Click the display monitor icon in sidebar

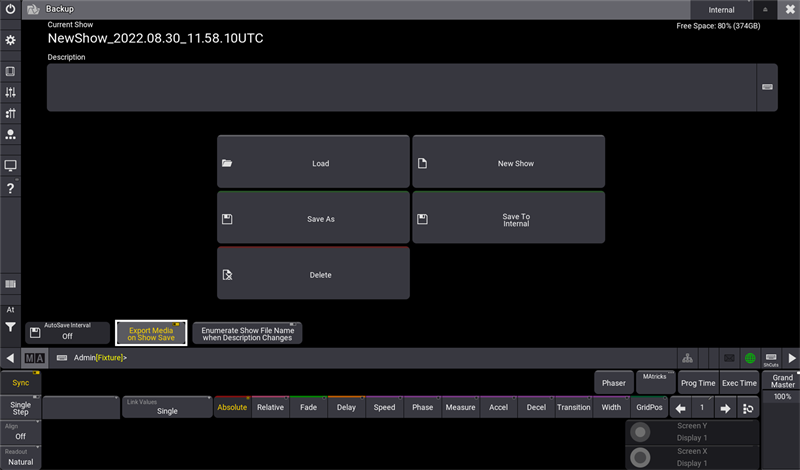tap(10, 165)
